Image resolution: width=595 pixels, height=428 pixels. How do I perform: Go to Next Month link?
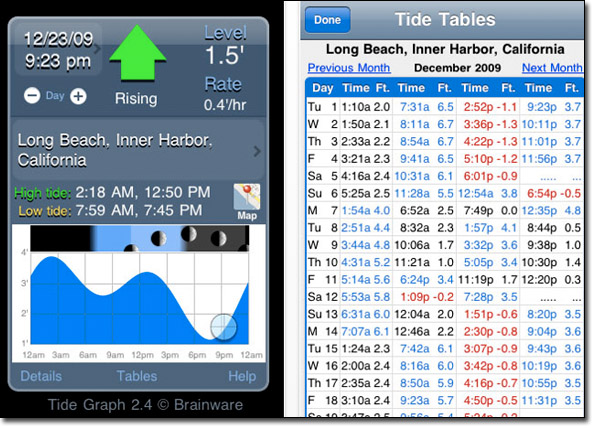[x=552, y=68]
